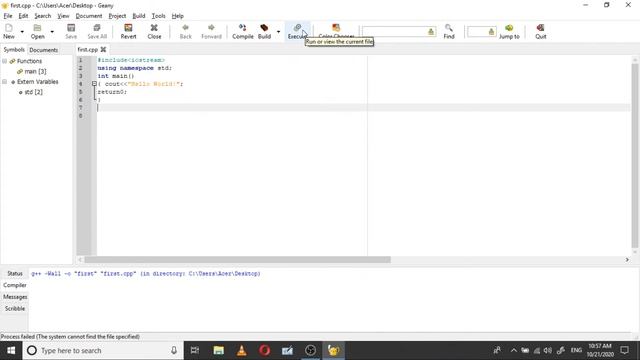640x360 pixels.
Task: Build the current file with Build icon
Action: coord(264,31)
